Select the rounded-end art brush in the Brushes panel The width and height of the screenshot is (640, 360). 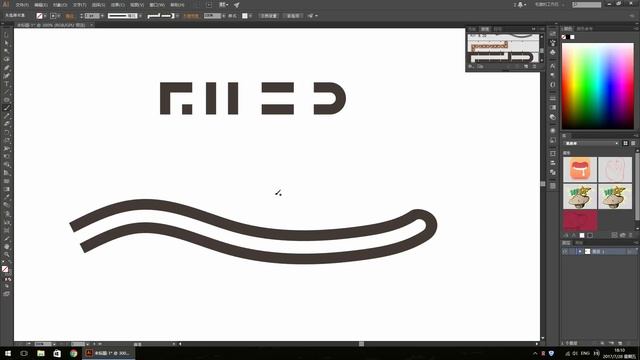pyautogui.click(x=502, y=57)
